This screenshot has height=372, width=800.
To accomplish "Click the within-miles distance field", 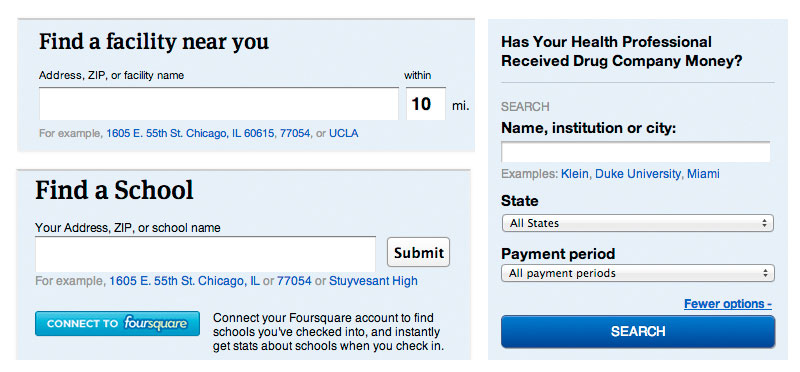I will click(426, 104).
